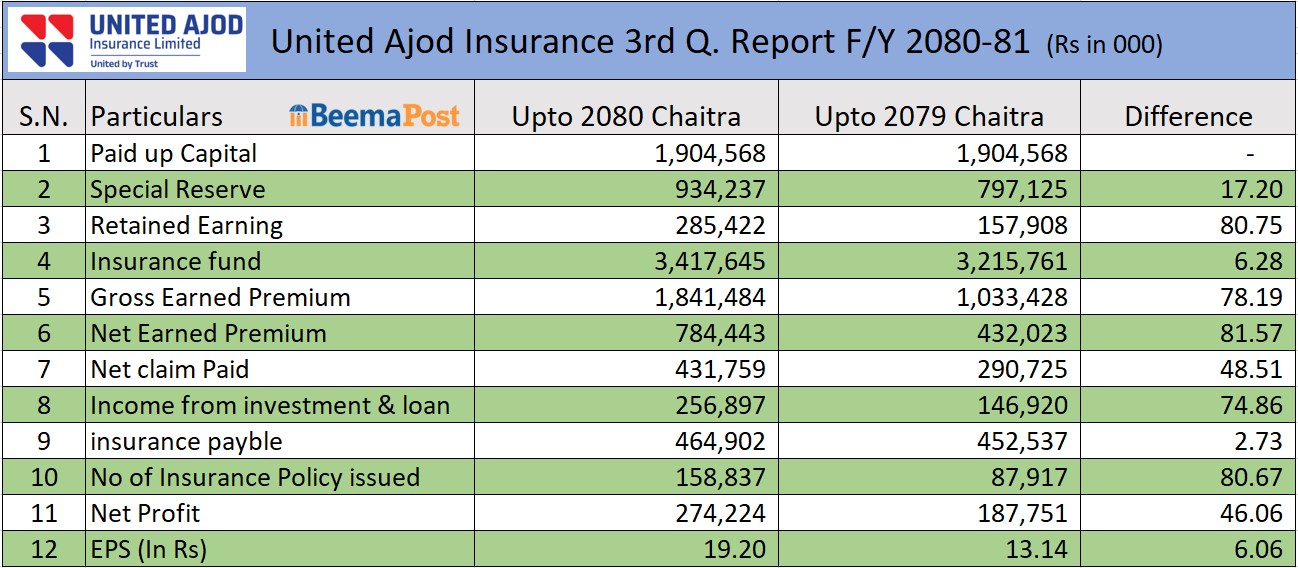Click the Upto 2080 Chaitra header

pos(626,116)
